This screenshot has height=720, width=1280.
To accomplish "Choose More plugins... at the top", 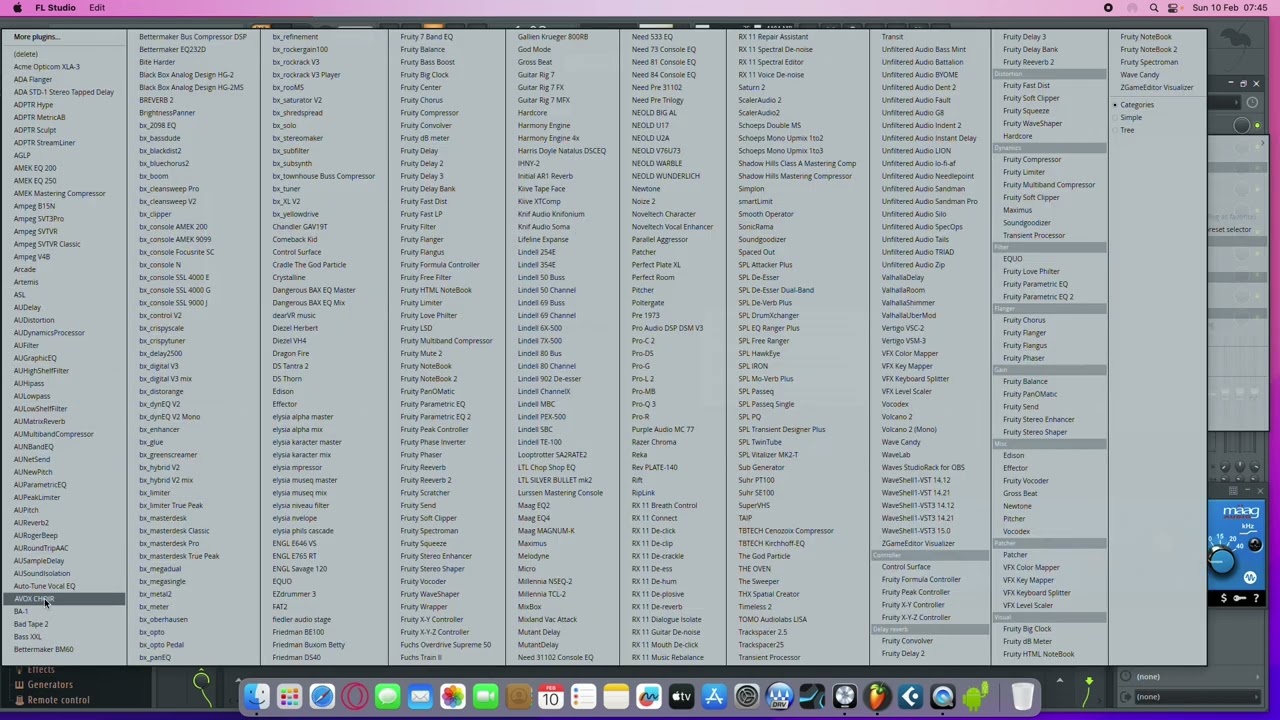I will click(36, 37).
